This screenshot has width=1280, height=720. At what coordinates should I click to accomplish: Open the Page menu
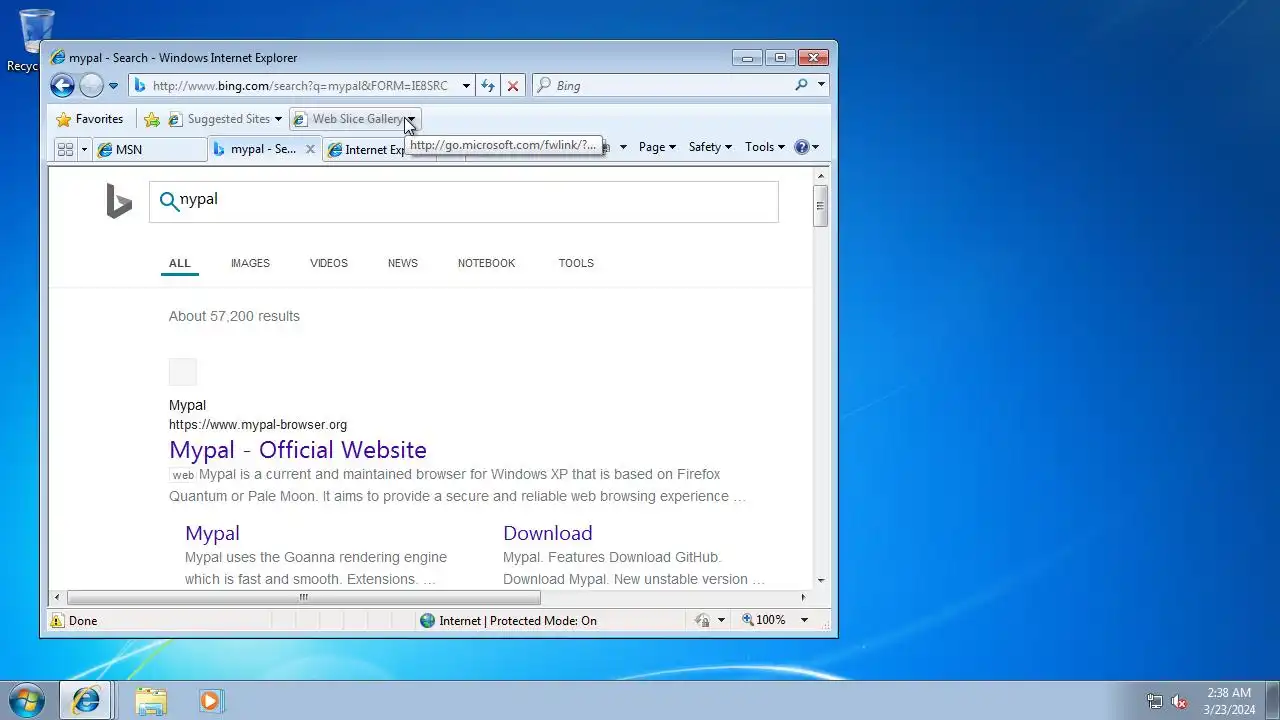click(x=657, y=147)
